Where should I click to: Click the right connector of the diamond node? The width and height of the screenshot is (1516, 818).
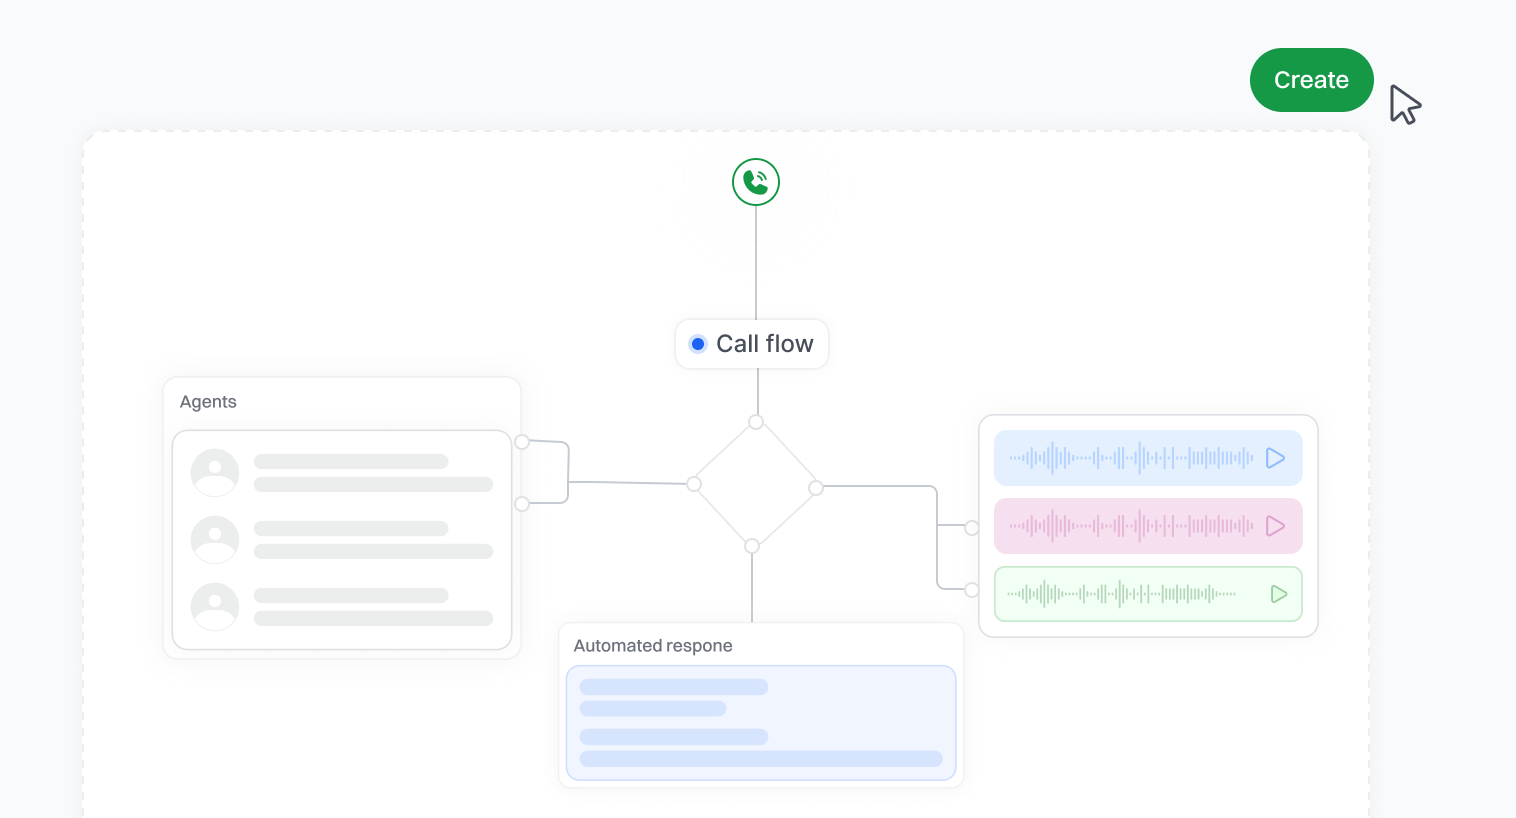(816, 488)
